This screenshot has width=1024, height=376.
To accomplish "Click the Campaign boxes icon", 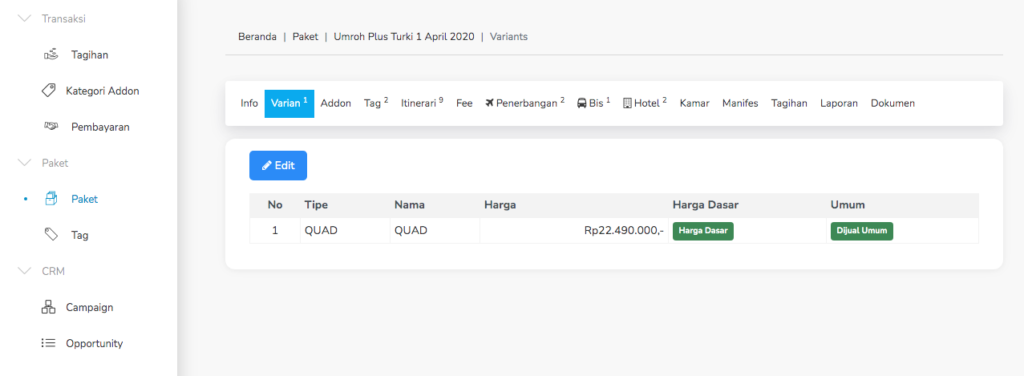I will [x=48, y=307].
